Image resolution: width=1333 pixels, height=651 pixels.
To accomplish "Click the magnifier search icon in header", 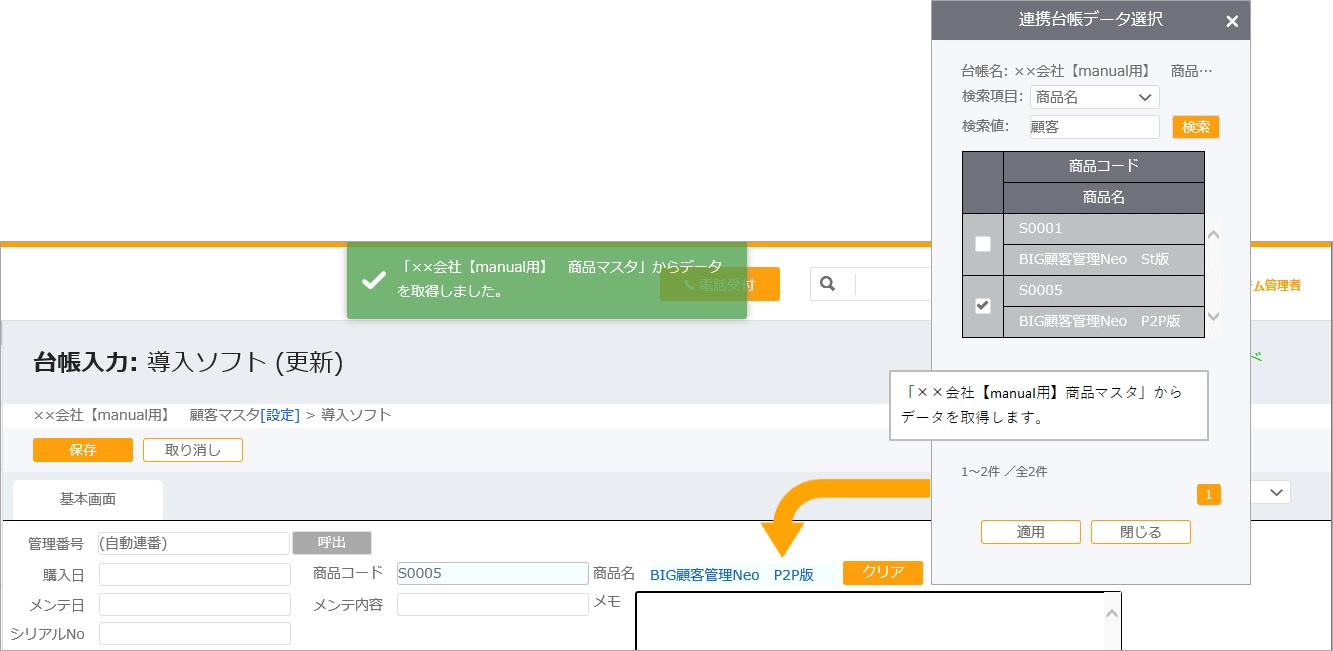I will click(827, 284).
